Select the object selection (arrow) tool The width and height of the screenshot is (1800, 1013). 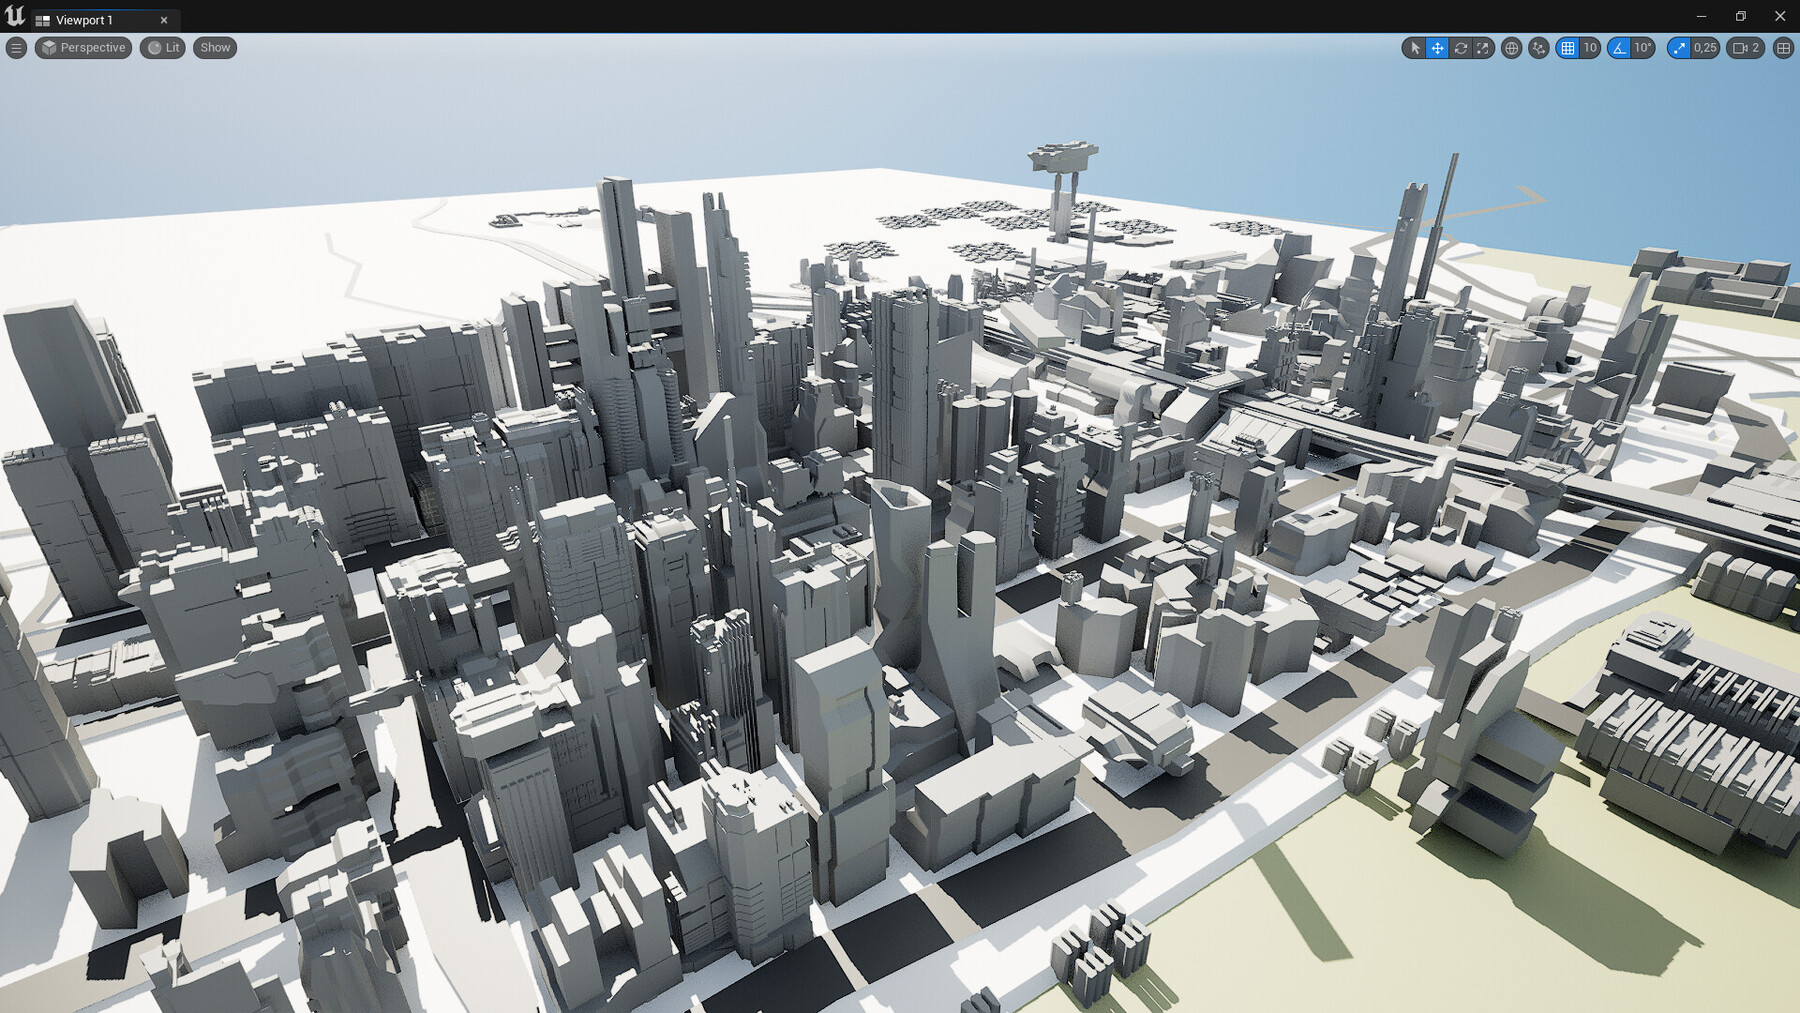pyautogui.click(x=1416, y=48)
